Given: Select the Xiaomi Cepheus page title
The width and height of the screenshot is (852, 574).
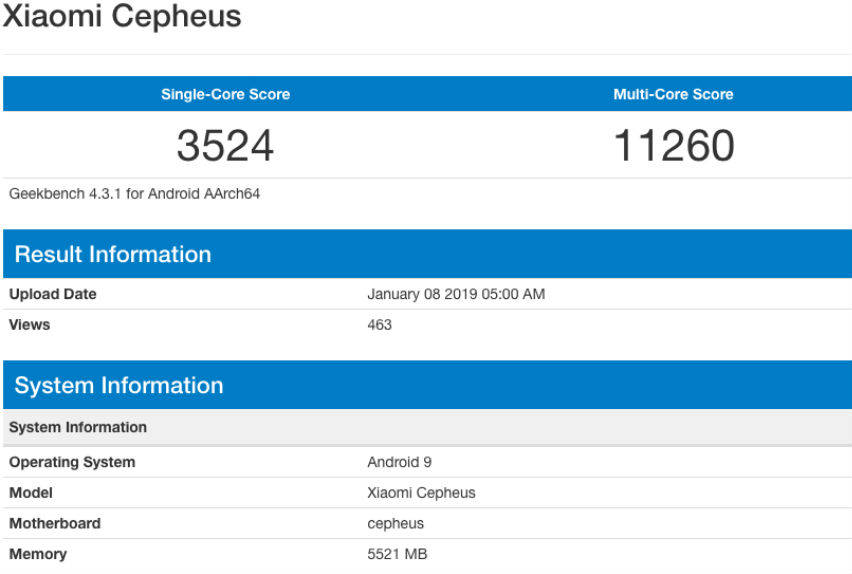Looking at the screenshot, I should pos(122,16).
